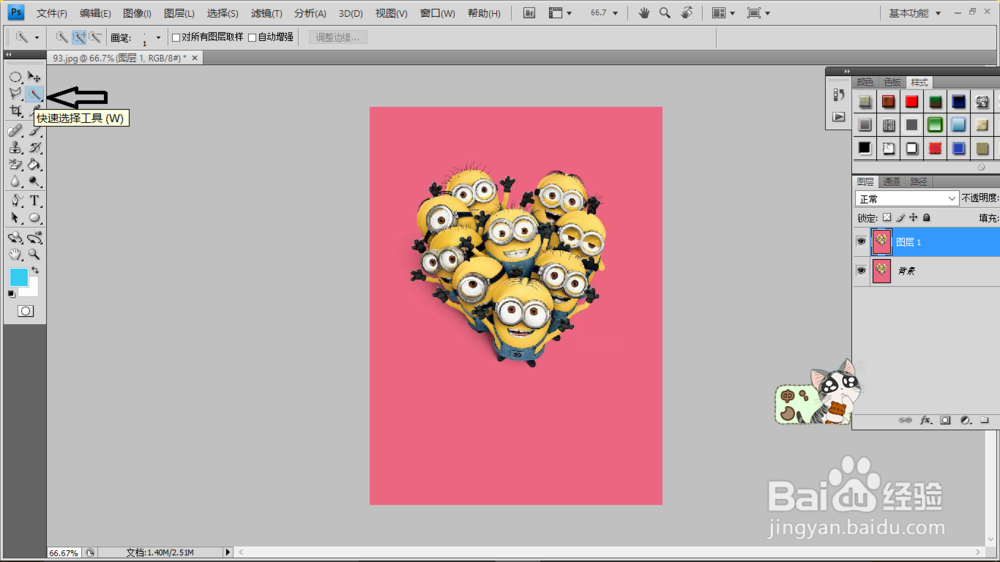Enable 自动增强 checkbox
This screenshot has width=1000, height=562.
point(252,38)
